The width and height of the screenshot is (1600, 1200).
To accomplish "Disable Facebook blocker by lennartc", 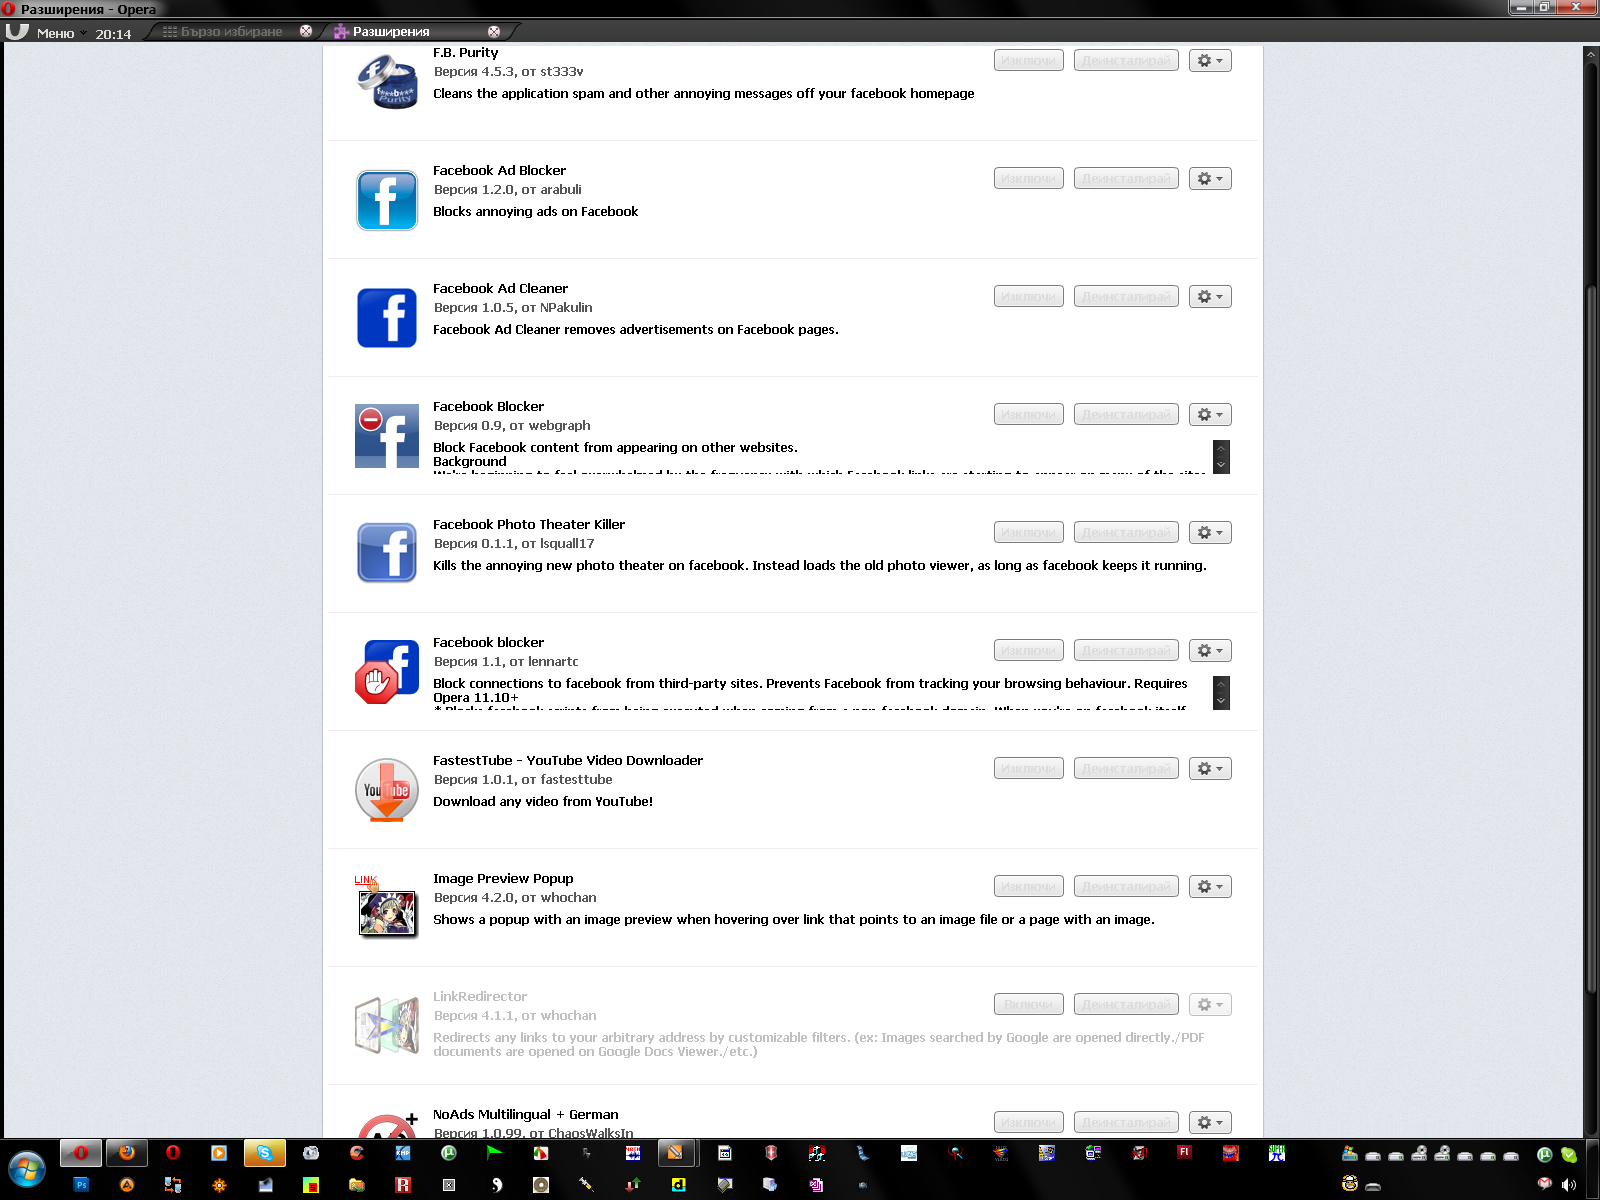I will pyautogui.click(x=1029, y=651).
